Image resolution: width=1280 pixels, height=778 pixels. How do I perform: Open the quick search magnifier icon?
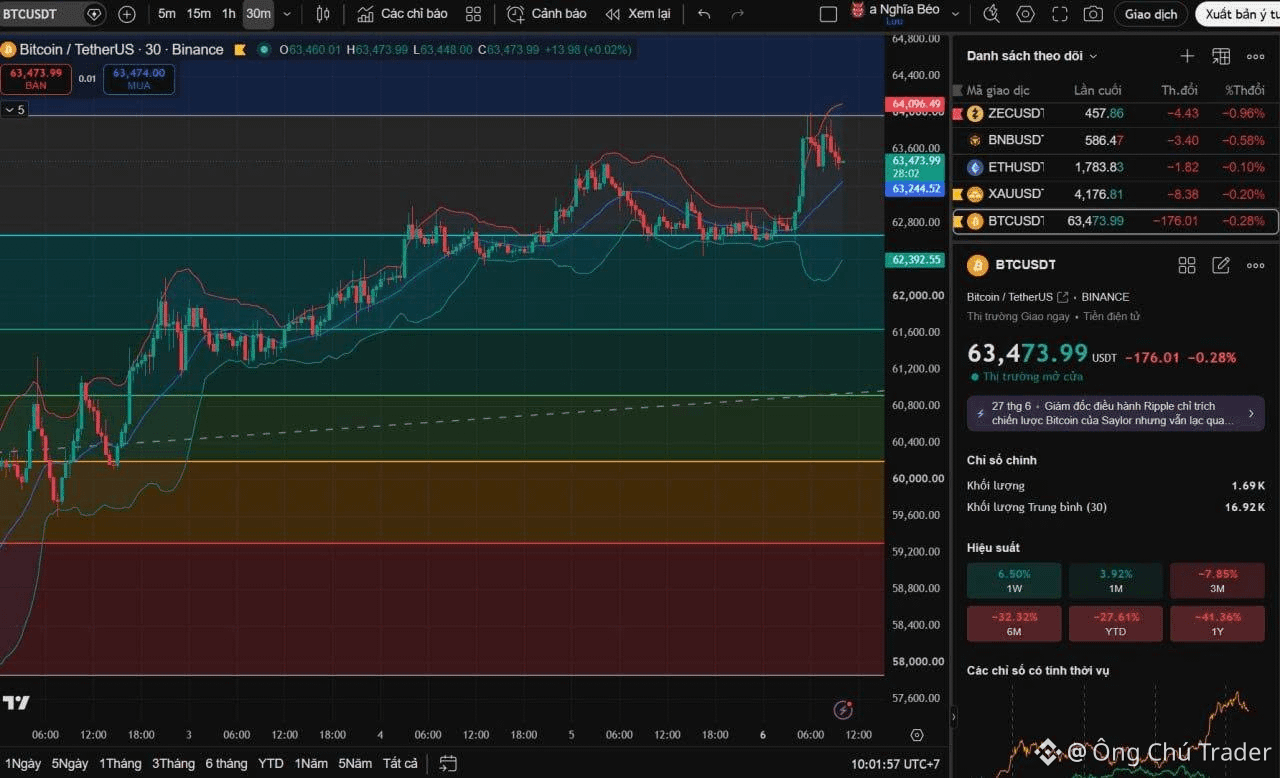click(991, 14)
